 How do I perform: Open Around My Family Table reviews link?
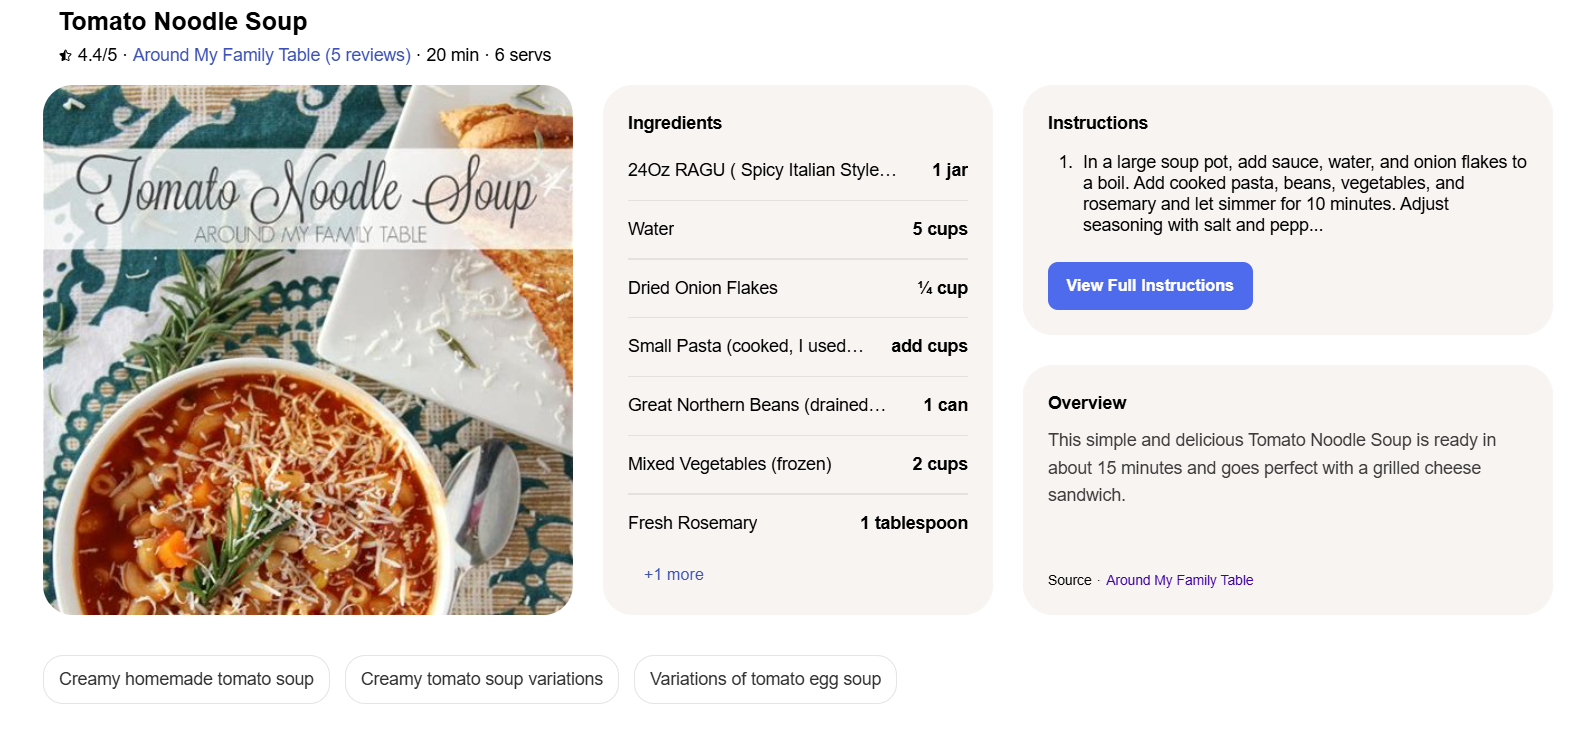point(272,55)
